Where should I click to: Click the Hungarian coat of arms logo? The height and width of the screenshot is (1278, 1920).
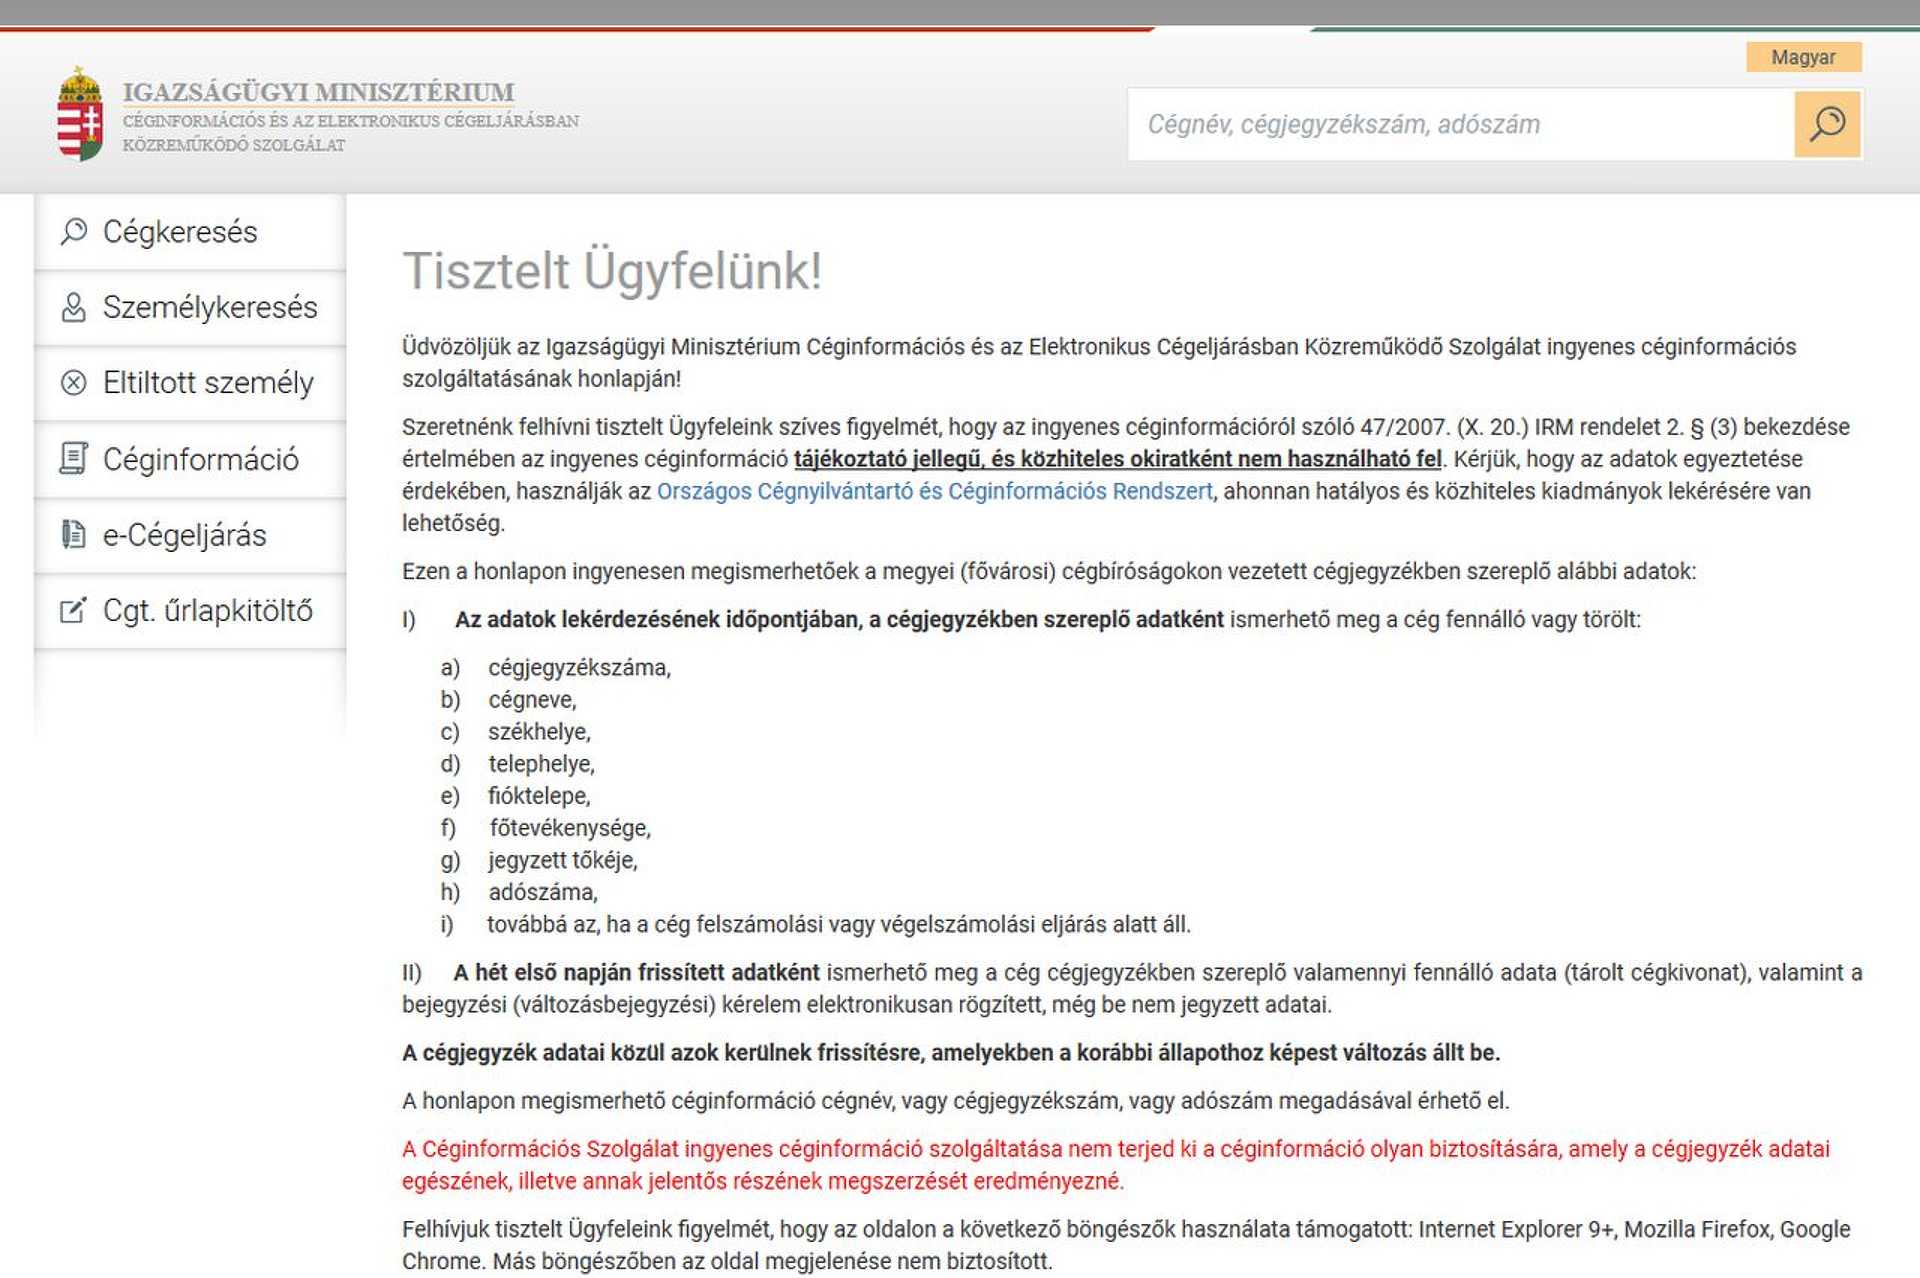pos(80,114)
